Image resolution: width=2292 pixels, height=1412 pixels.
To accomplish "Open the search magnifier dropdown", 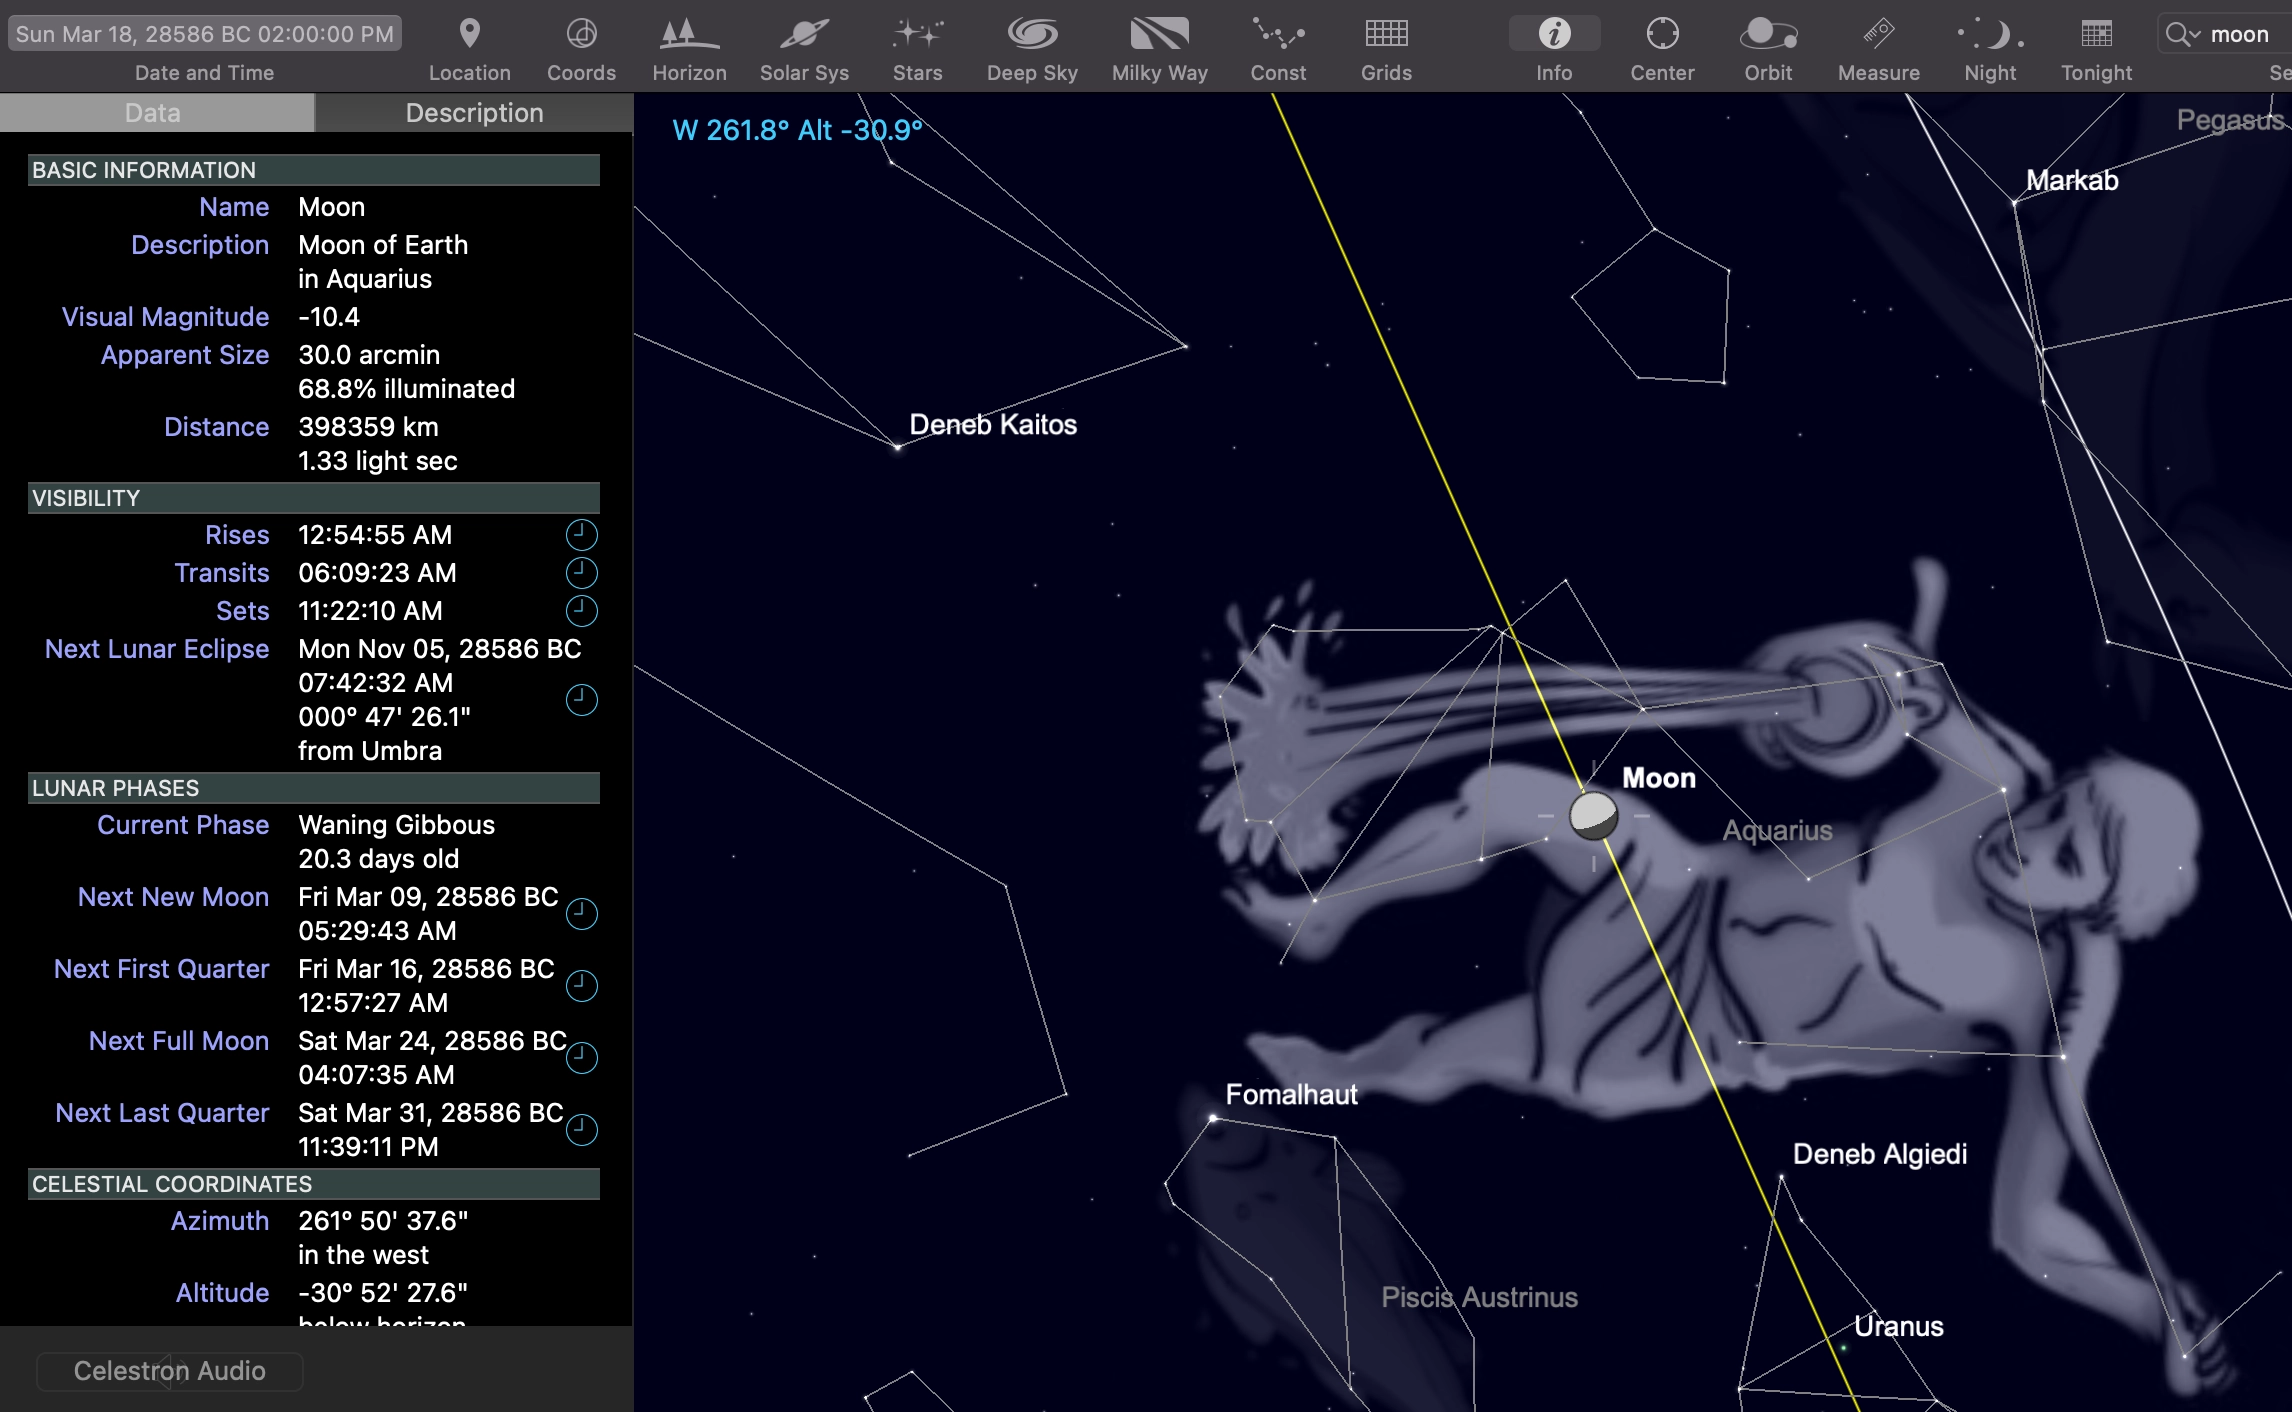I will point(2182,34).
